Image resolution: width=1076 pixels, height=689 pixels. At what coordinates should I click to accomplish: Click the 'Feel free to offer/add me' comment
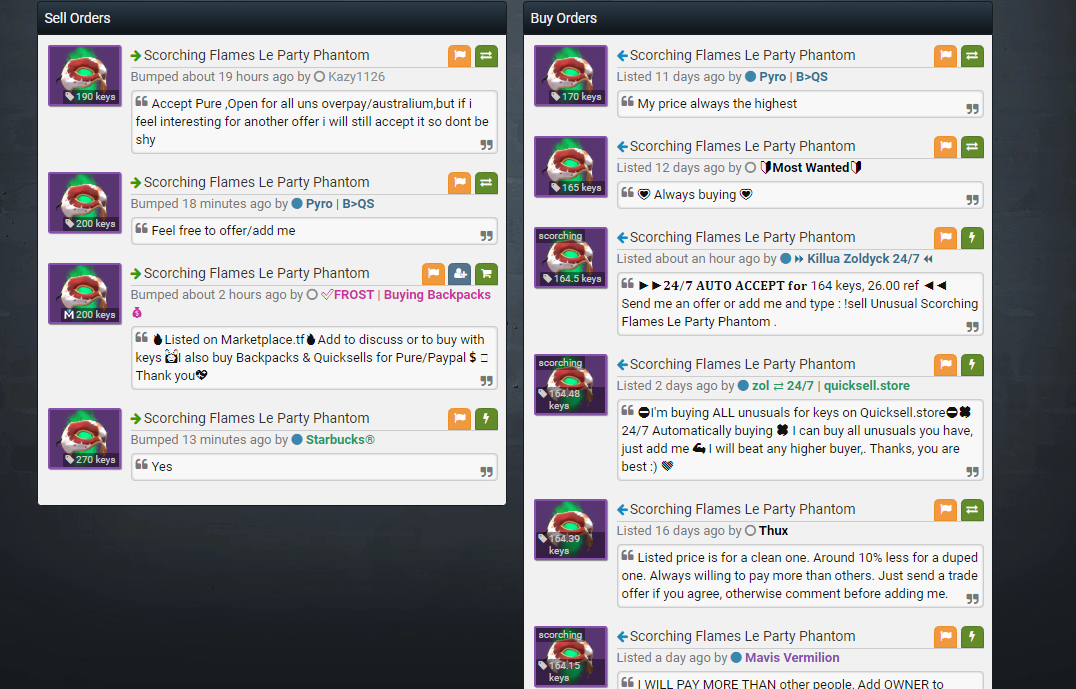(x=223, y=231)
